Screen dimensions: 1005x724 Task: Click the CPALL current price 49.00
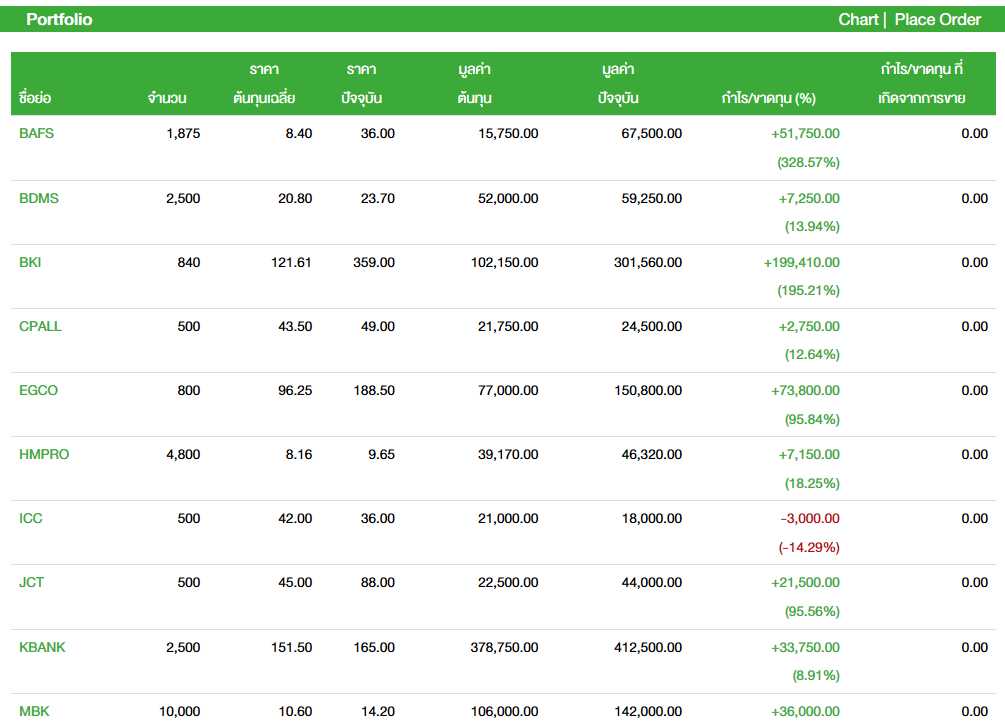coord(378,326)
